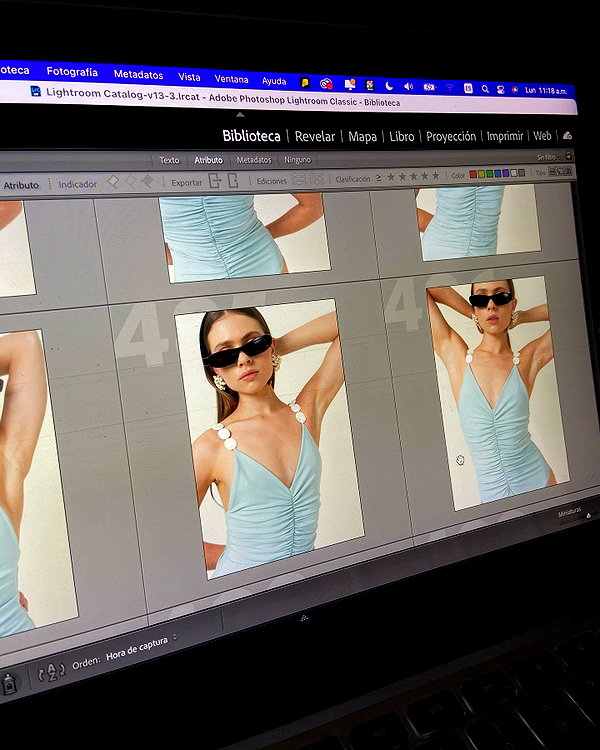600x750 pixels.
Task: Filter by rejected photos indicator
Action: [147, 181]
